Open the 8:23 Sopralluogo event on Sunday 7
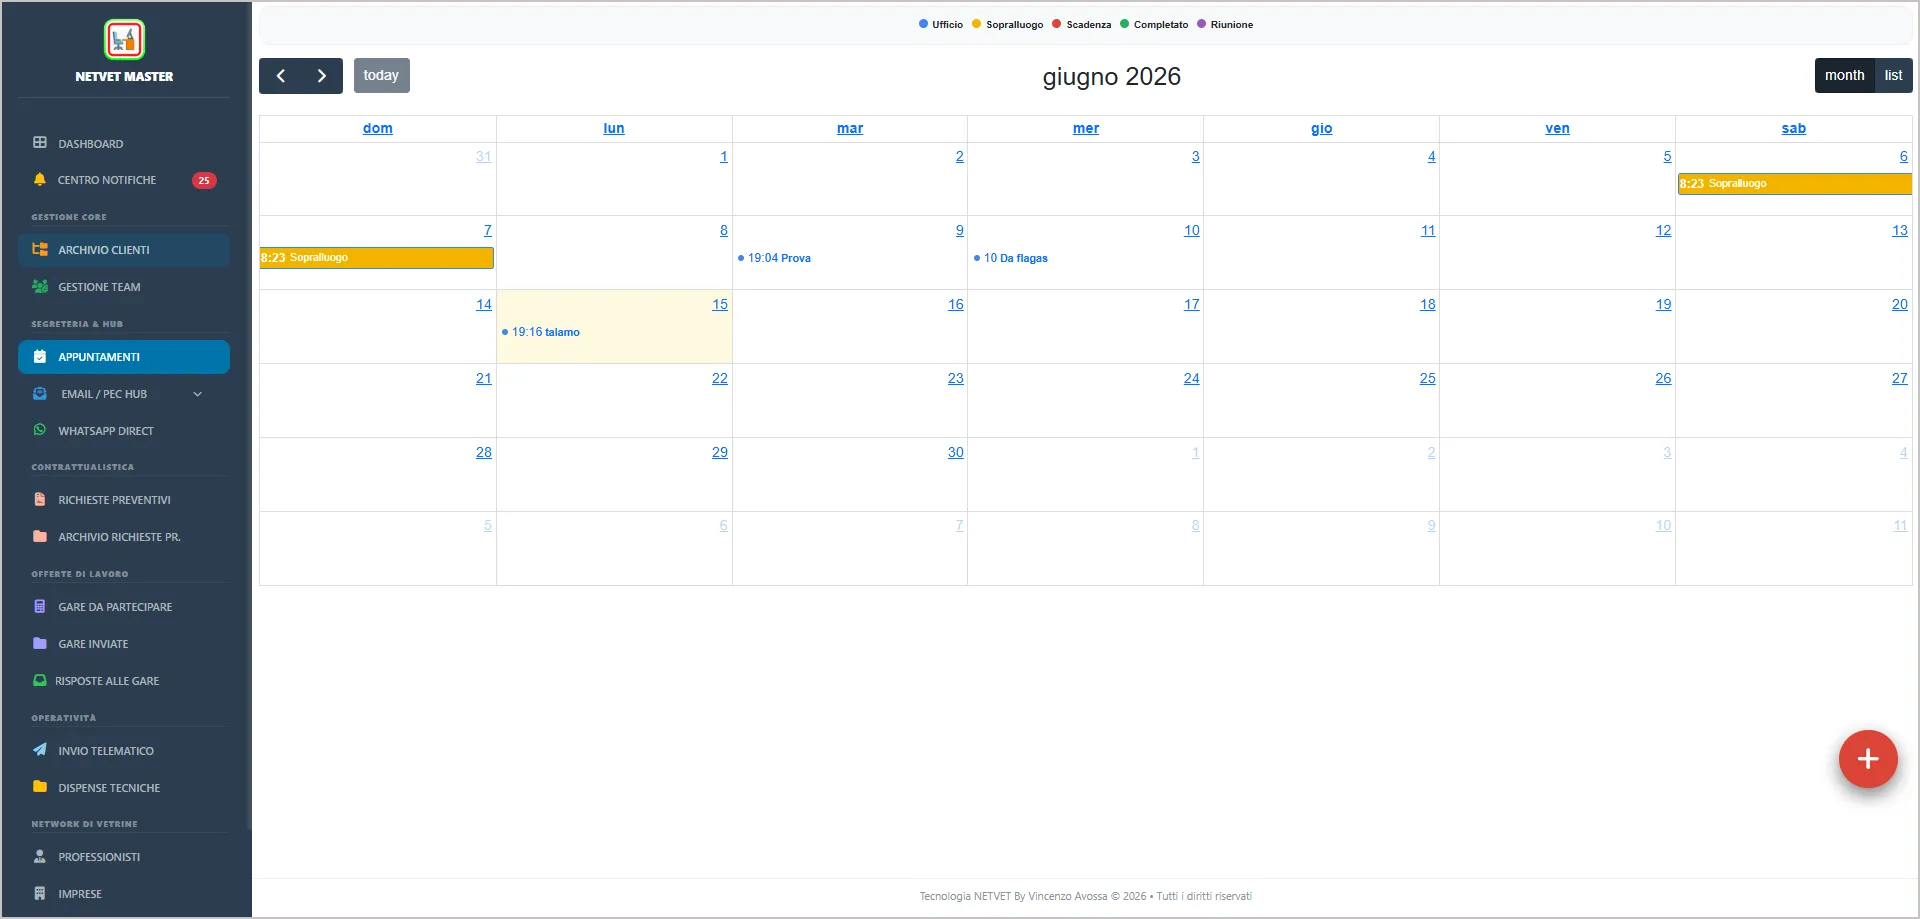Screen dimensions: 1920x919 tap(377, 258)
